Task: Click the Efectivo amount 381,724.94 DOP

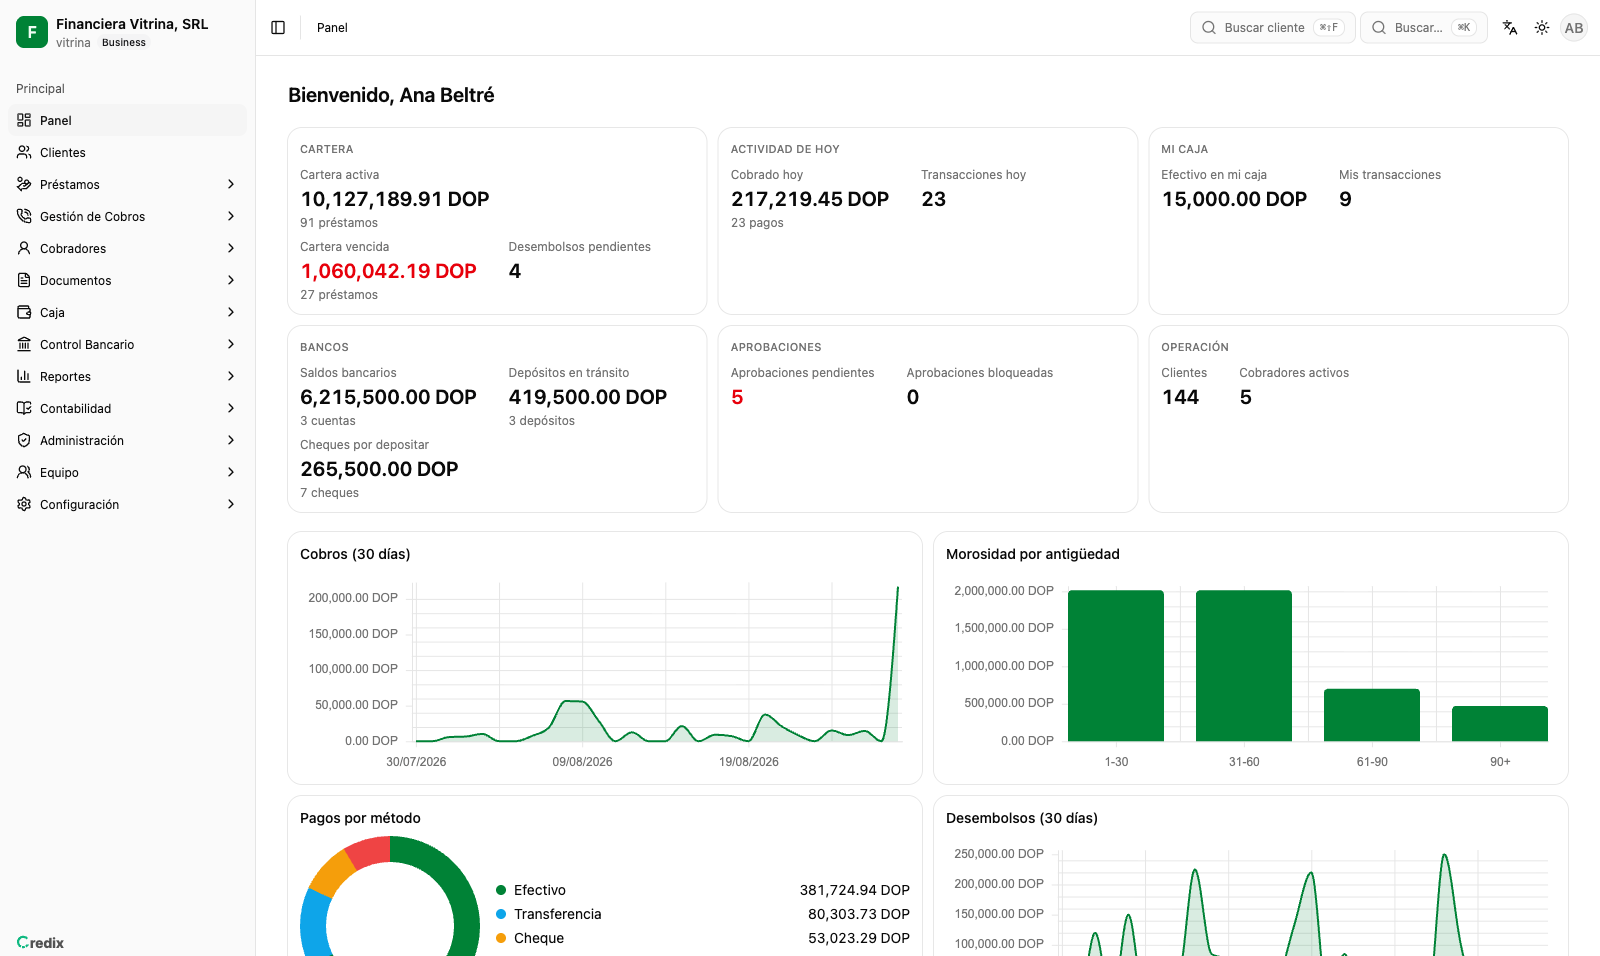Action: (x=855, y=890)
